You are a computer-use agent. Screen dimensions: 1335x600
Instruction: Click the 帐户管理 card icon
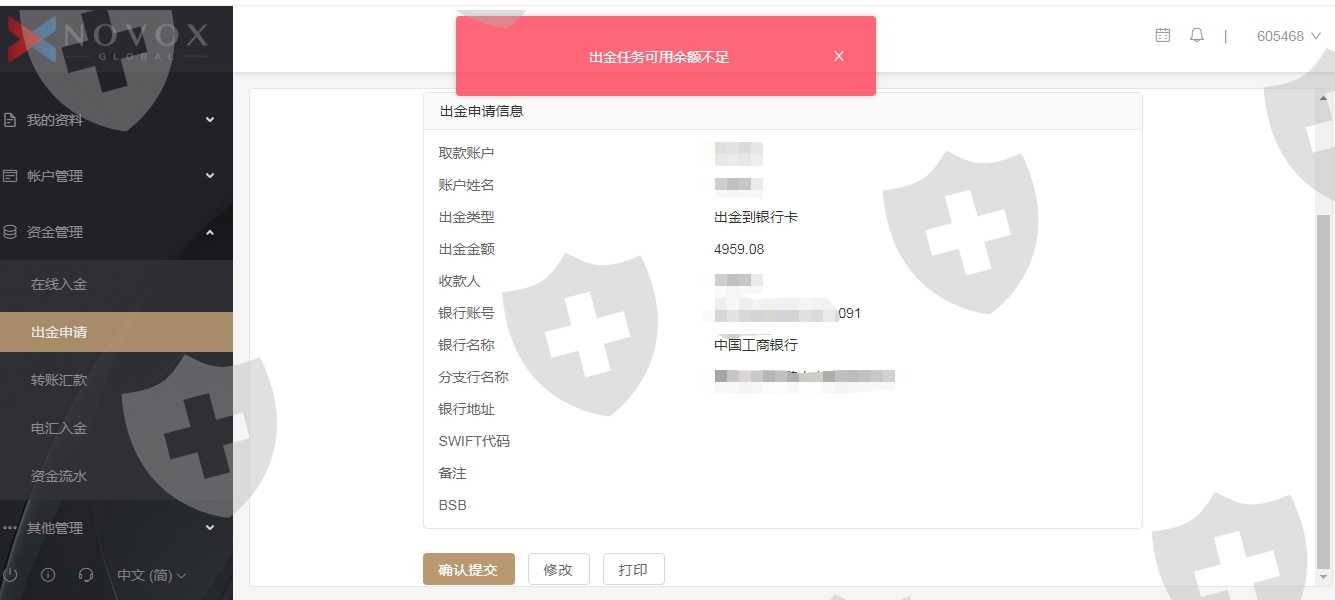(x=10, y=176)
